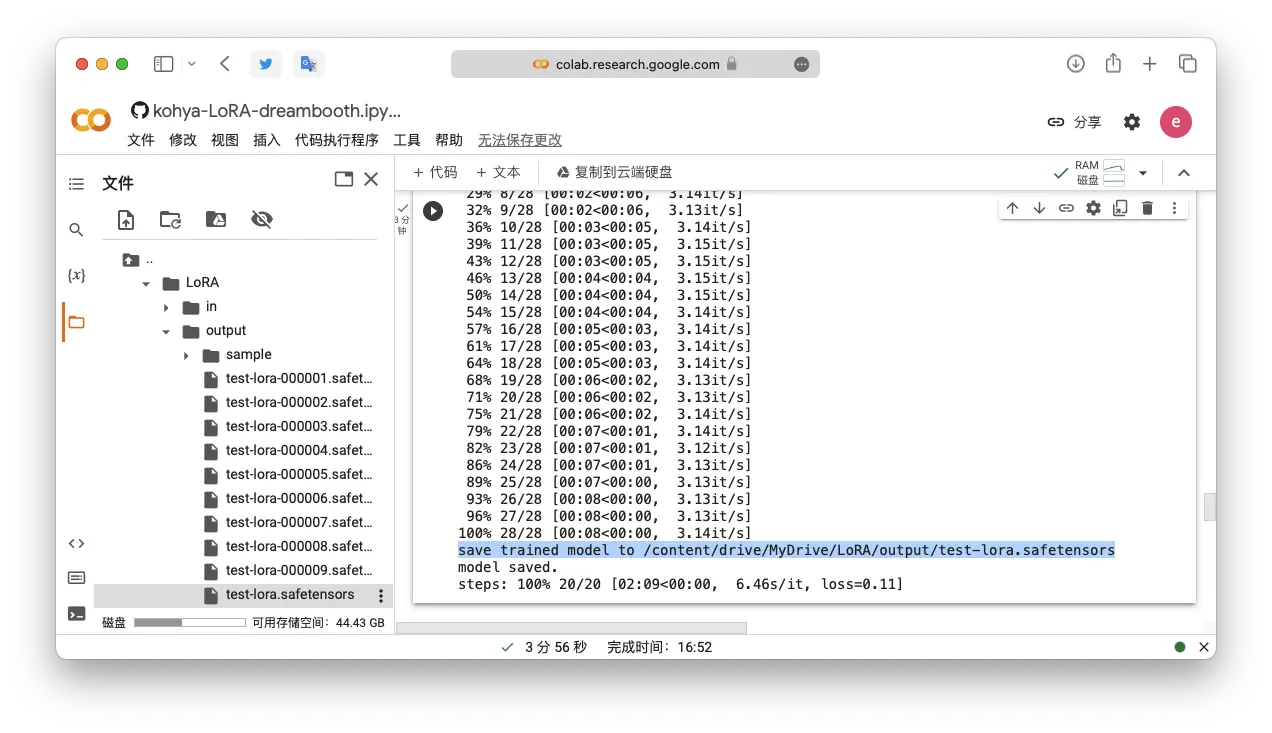This screenshot has width=1272, height=733.
Task: Collapse the LoRA folder
Action: pyautogui.click(x=146, y=283)
